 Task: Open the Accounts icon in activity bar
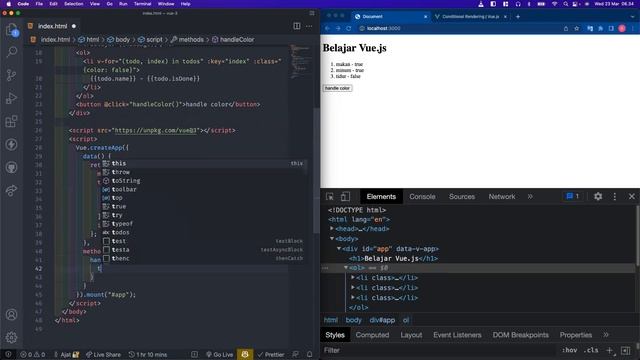pos(12,314)
